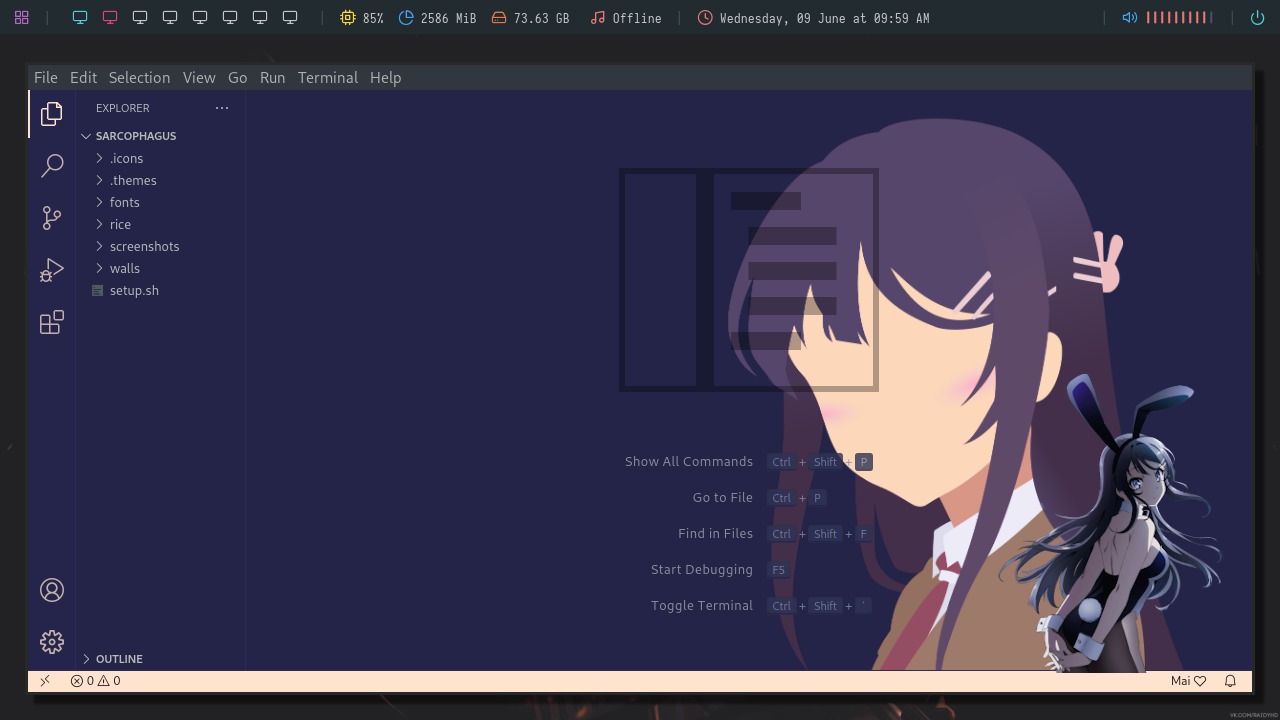Open the errors and warnings status indicator
Image resolution: width=1280 pixels, height=720 pixels.
tap(95, 681)
